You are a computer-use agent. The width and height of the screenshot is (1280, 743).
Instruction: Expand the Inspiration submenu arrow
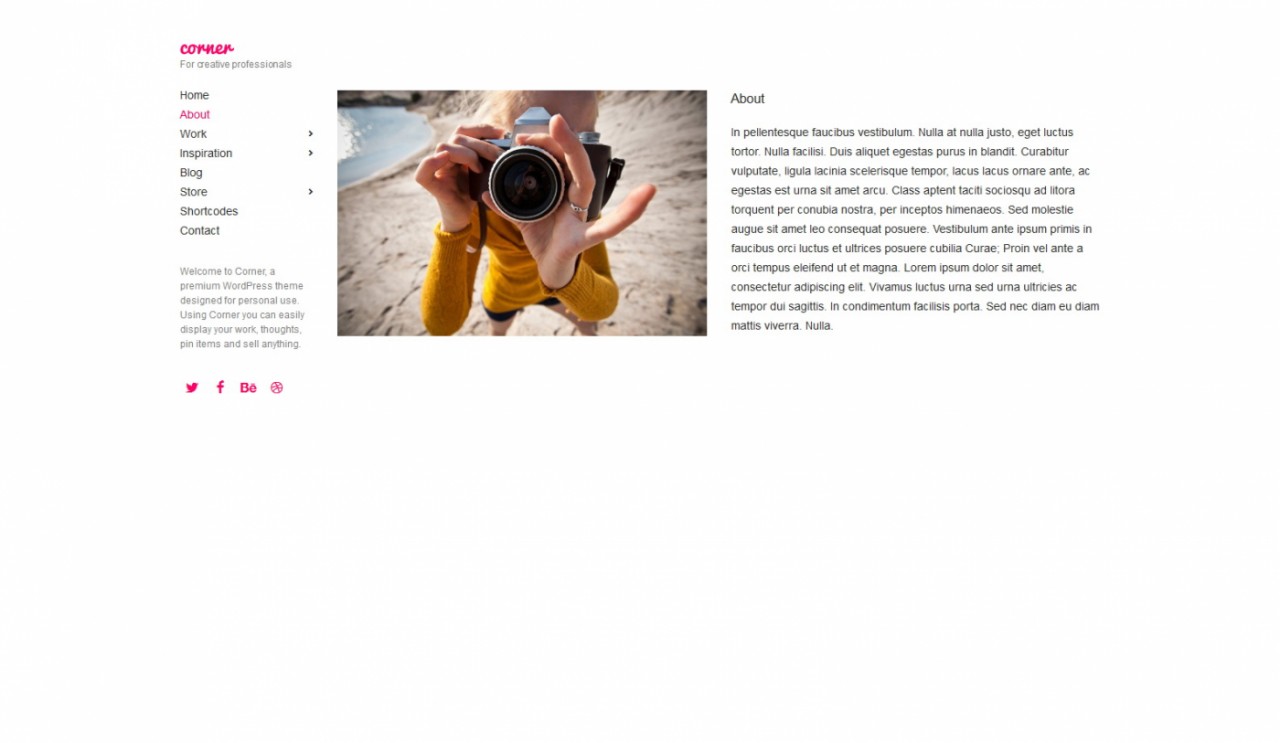click(311, 153)
